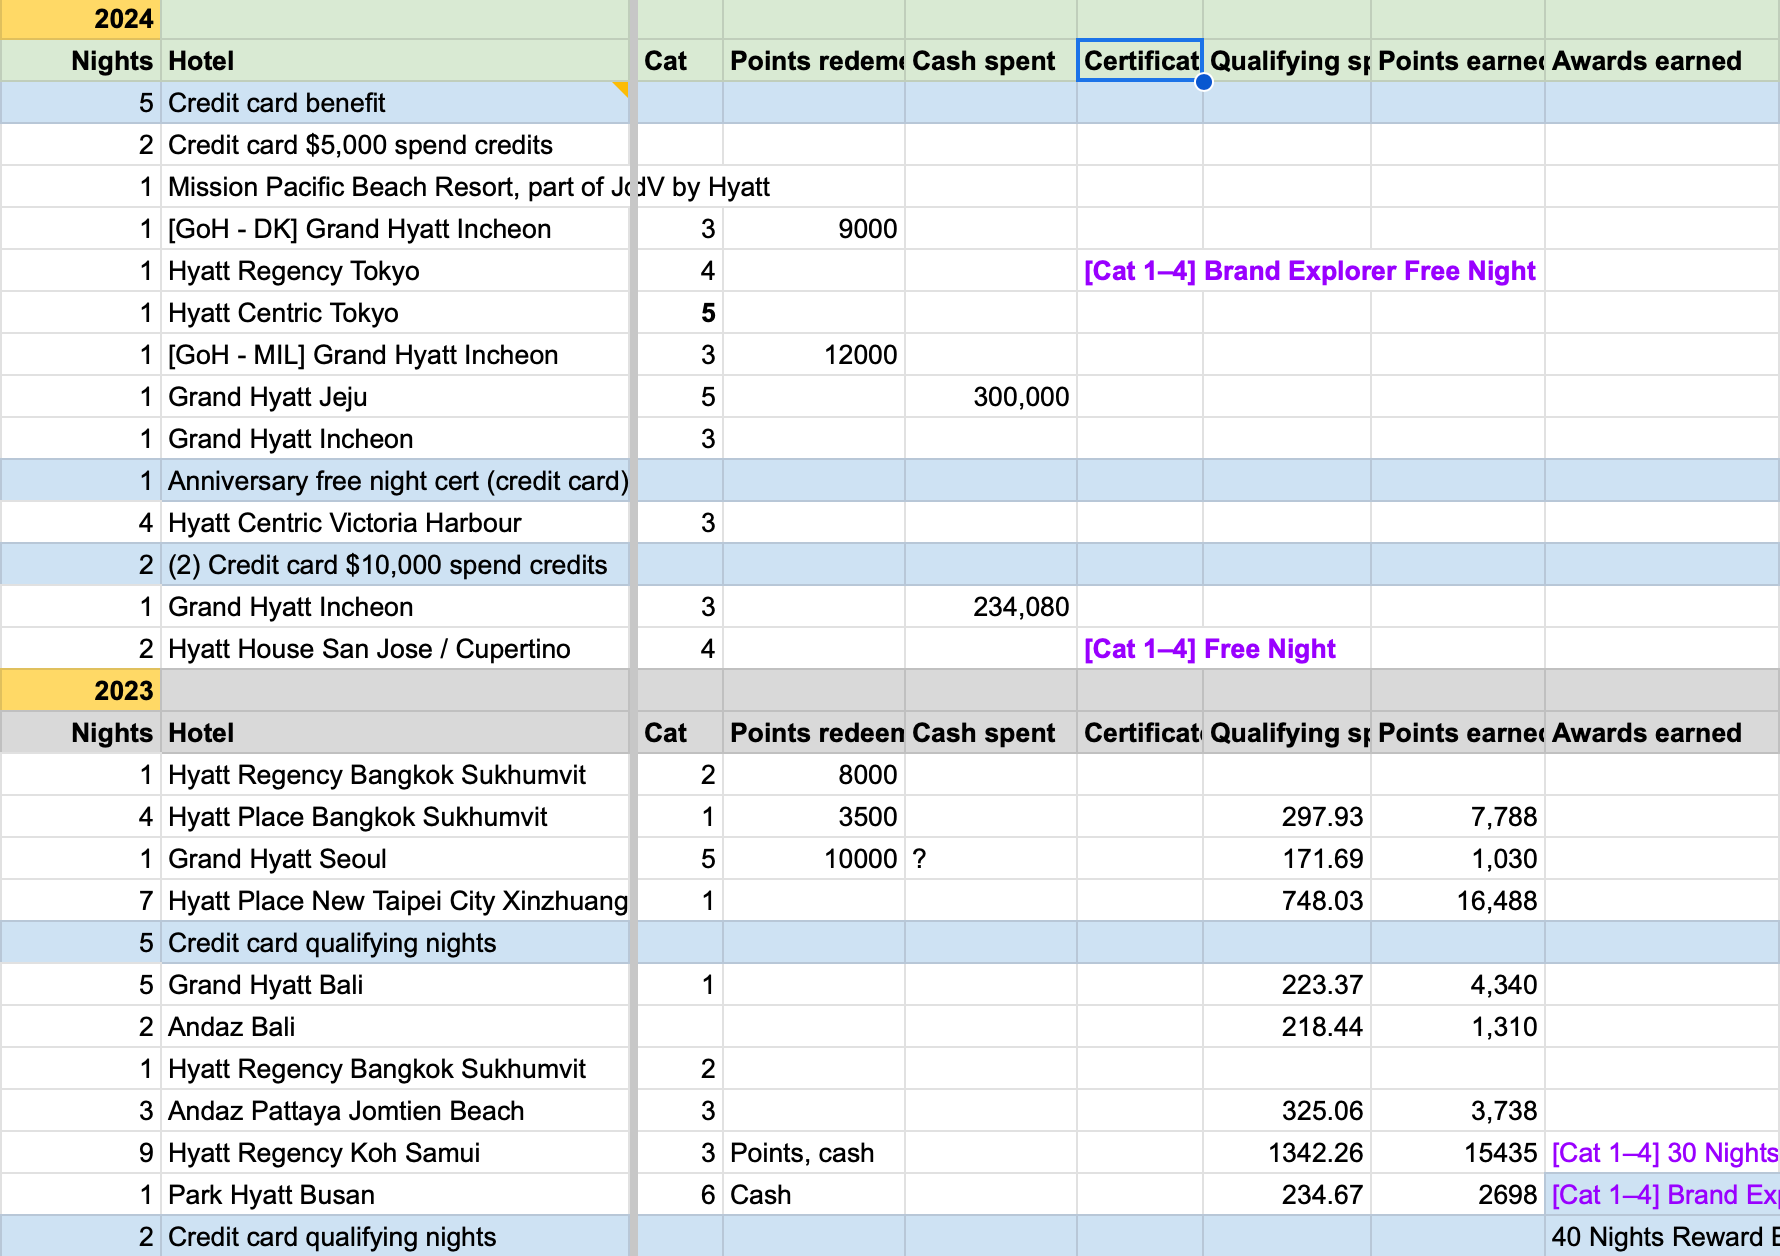1780x1256 pixels.
Task: Click 2024 'Qualifying' spend column header
Action: point(1287,61)
